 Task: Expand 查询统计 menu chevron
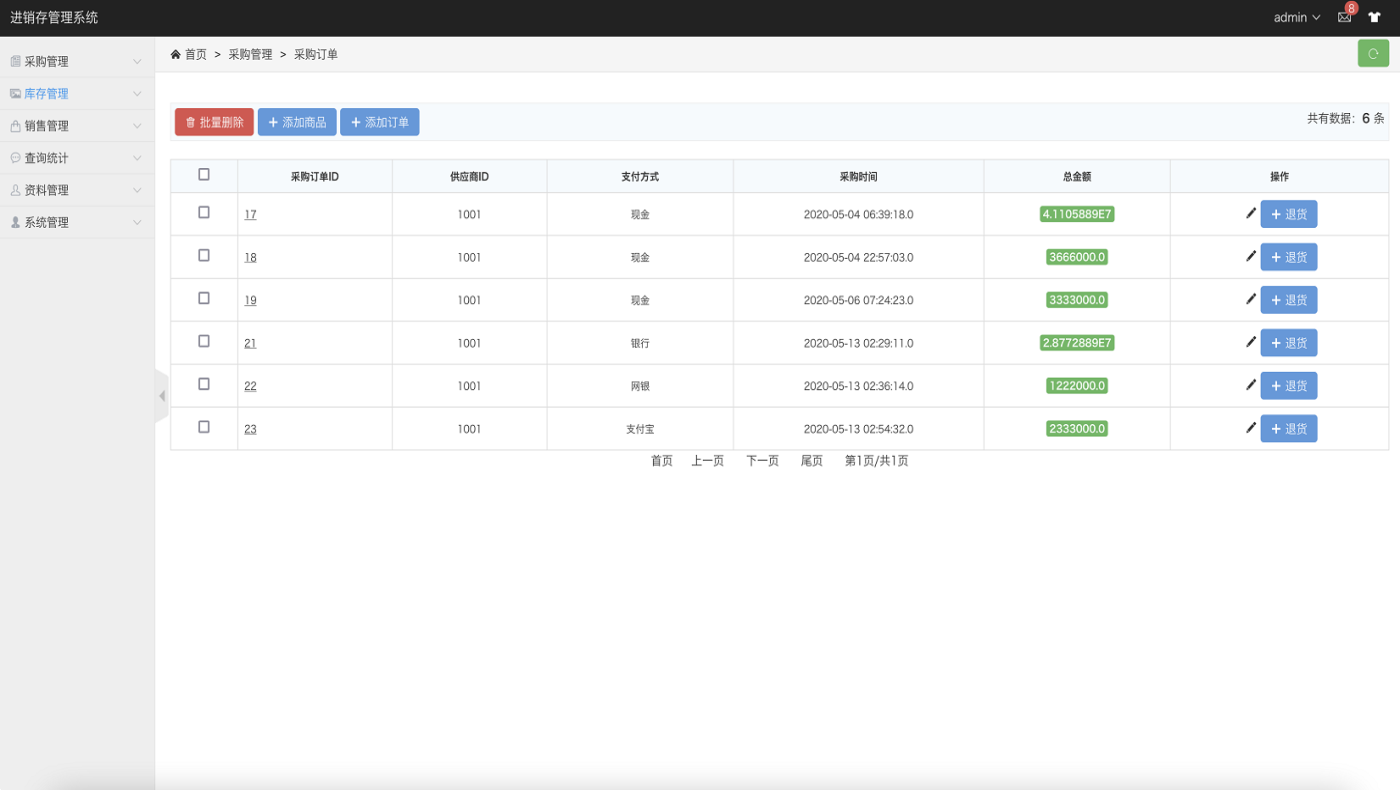point(137,158)
